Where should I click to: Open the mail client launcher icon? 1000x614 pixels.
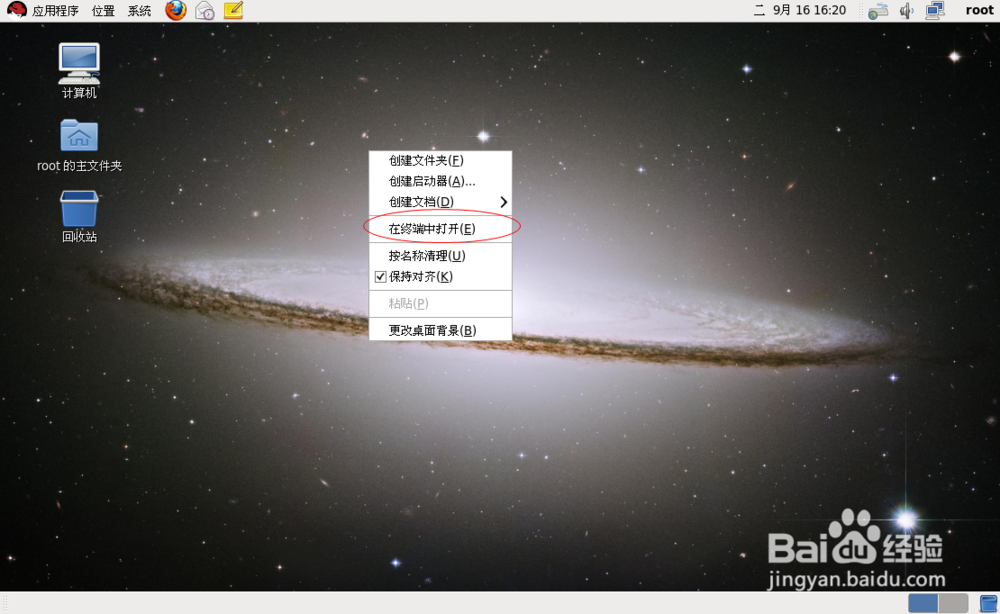(205, 10)
